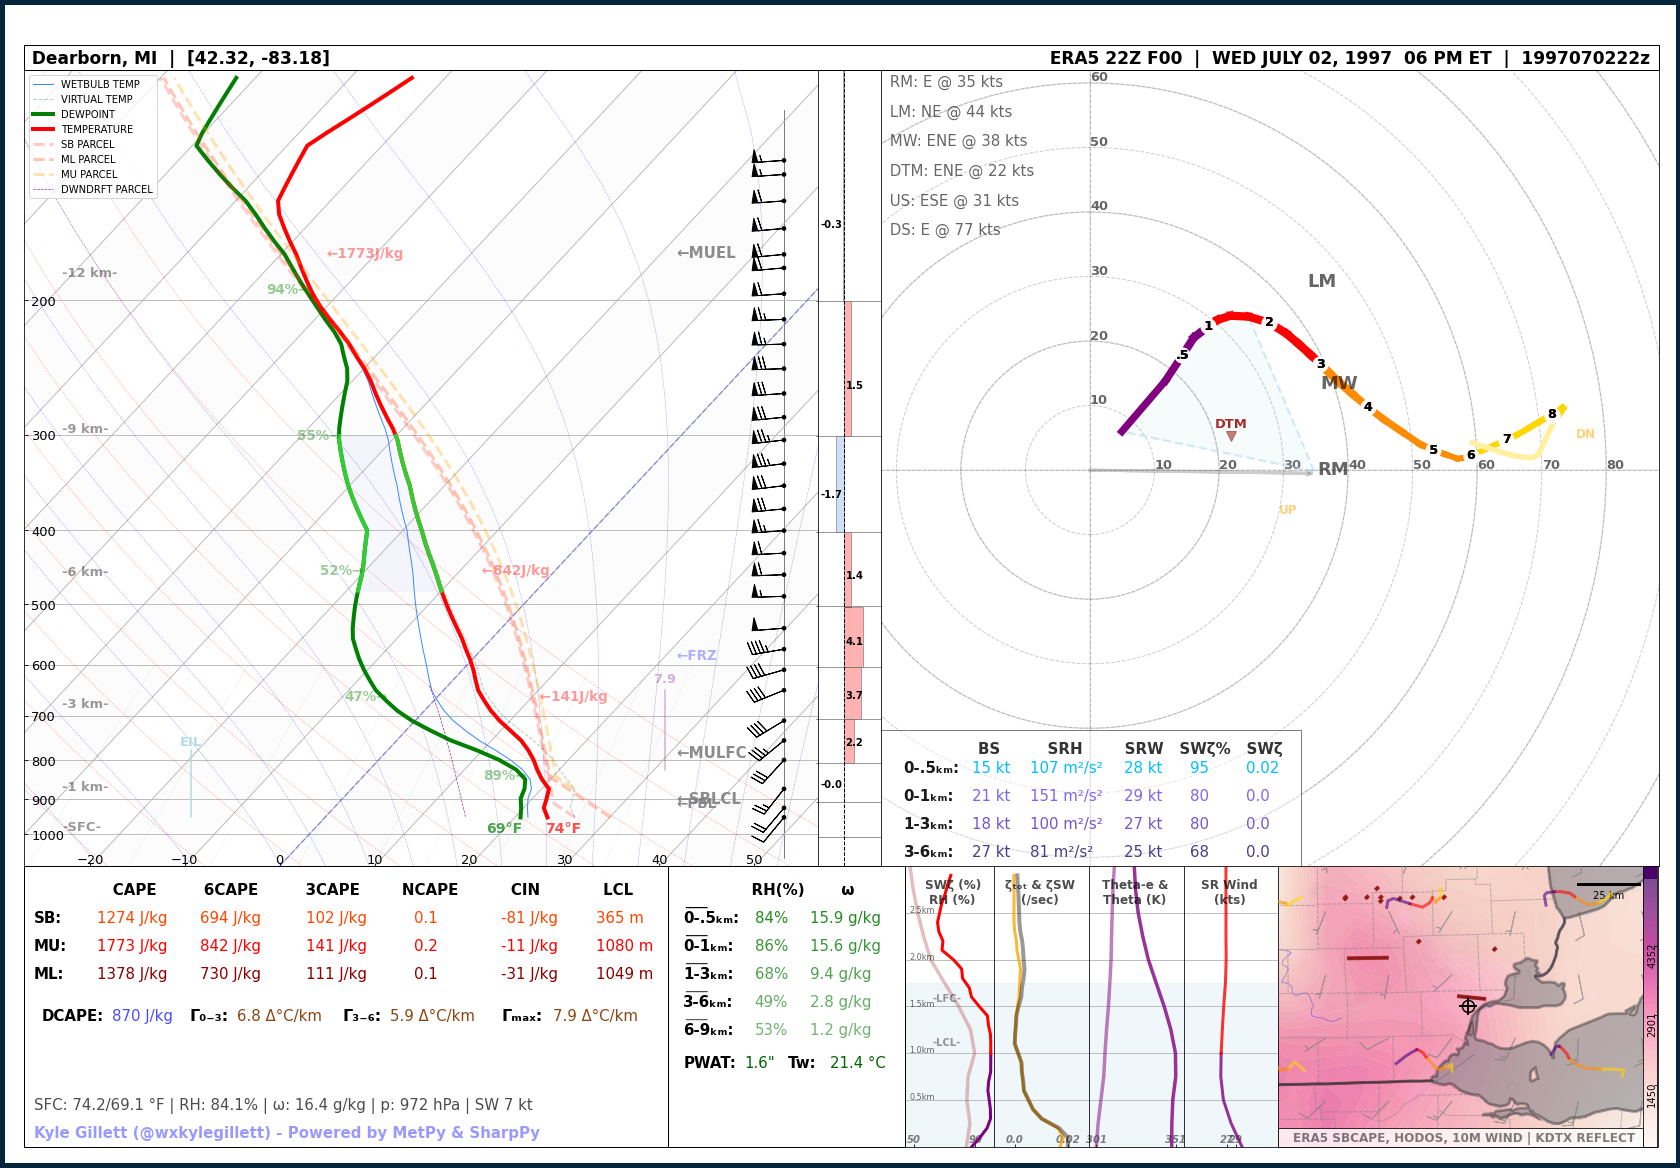Click the EIL marker on the skew-T
The height and width of the screenshot is (1168, 1680).
190,742
